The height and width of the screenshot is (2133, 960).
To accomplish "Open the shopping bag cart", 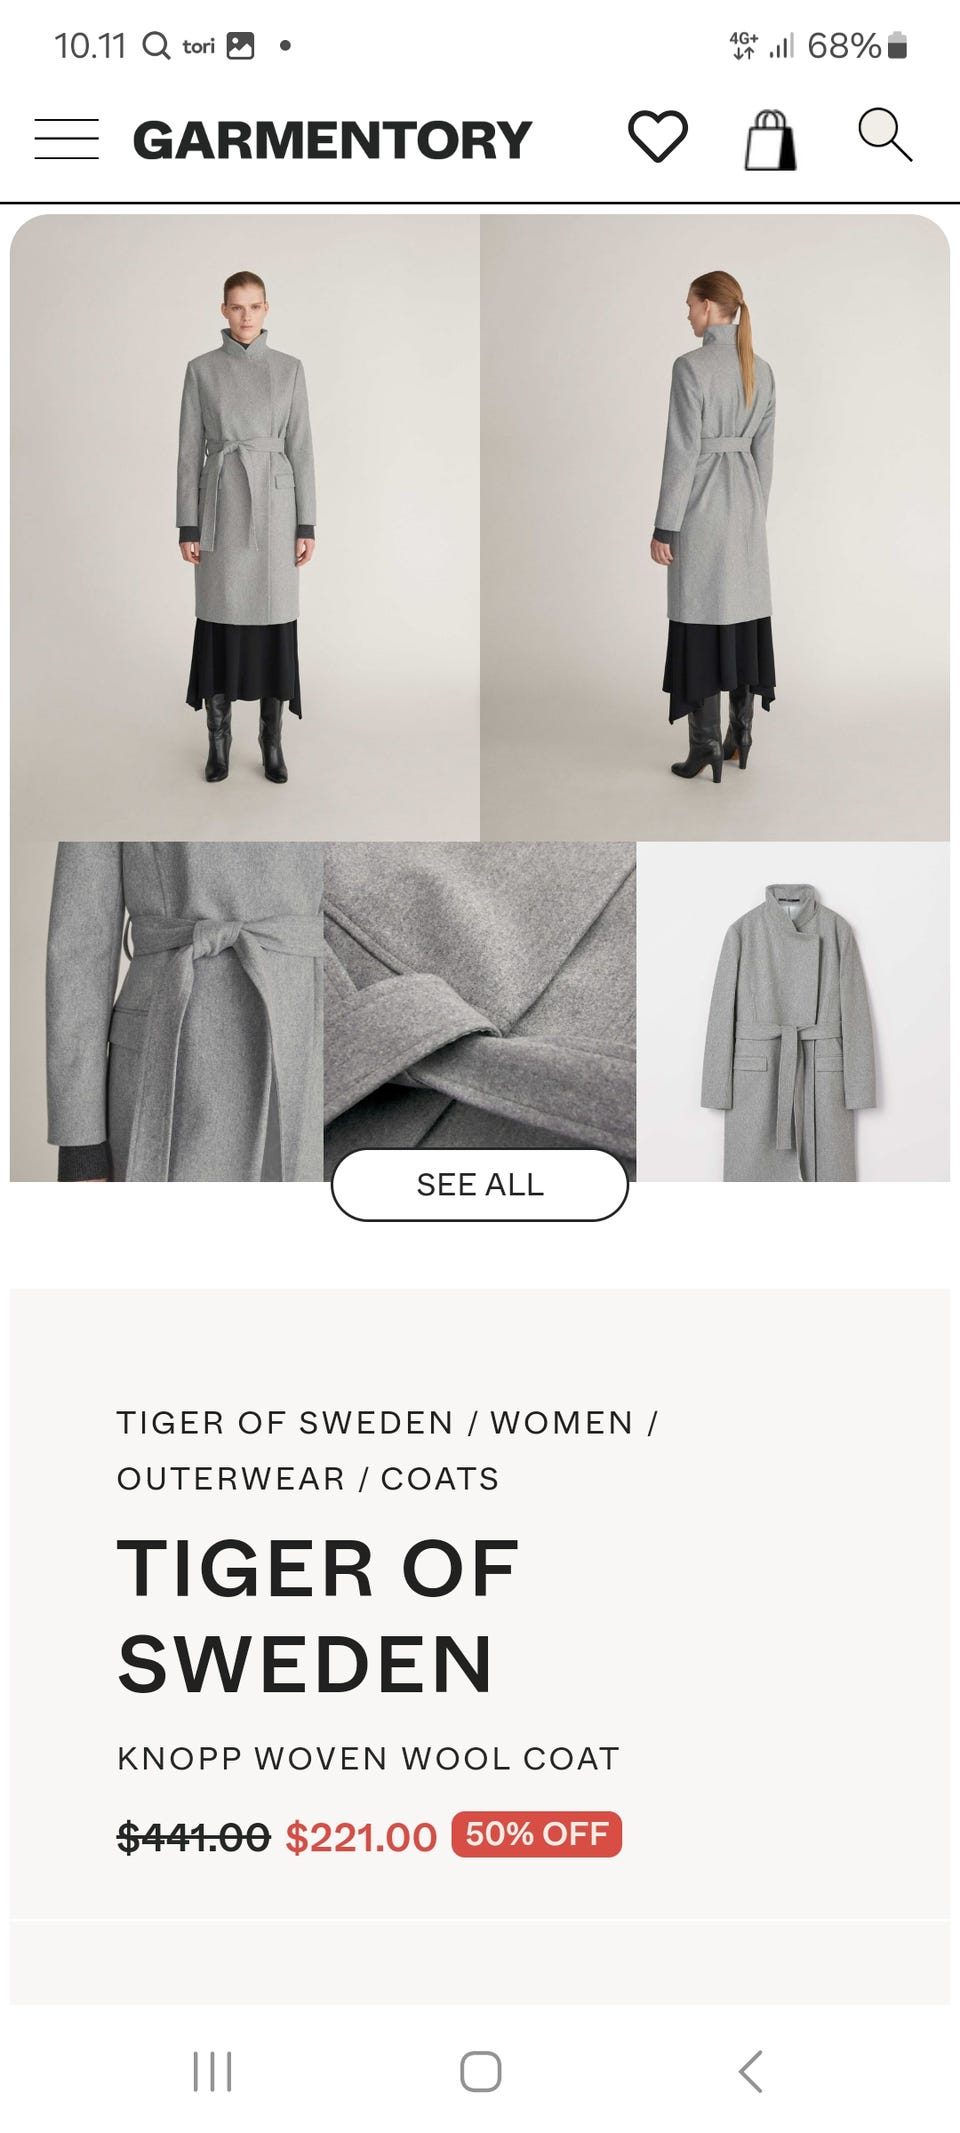I will 770,139.
